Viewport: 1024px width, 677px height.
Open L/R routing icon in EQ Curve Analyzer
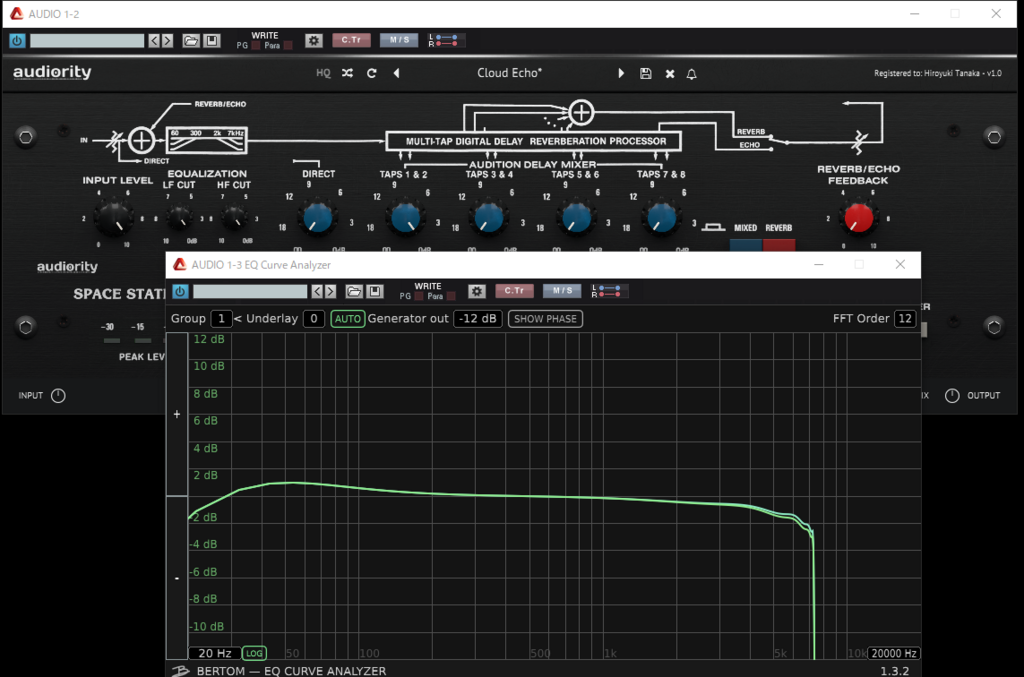coord(609,291)
